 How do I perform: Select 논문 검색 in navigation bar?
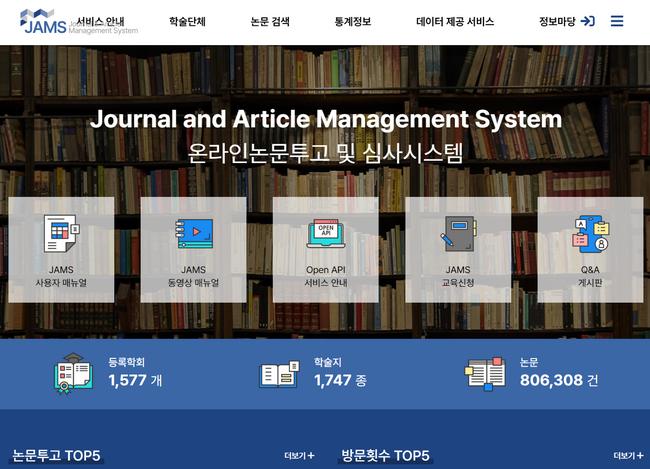[x=270, y=21]
